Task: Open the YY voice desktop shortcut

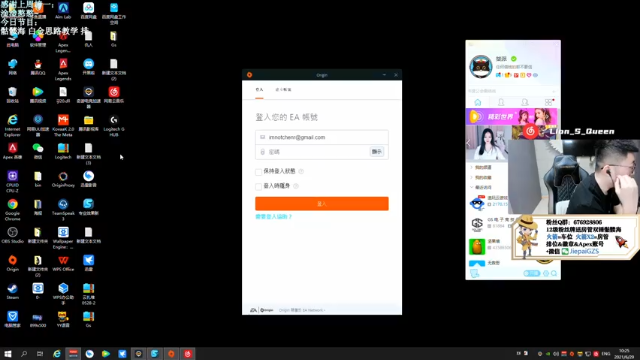Action: click(63, 319)
